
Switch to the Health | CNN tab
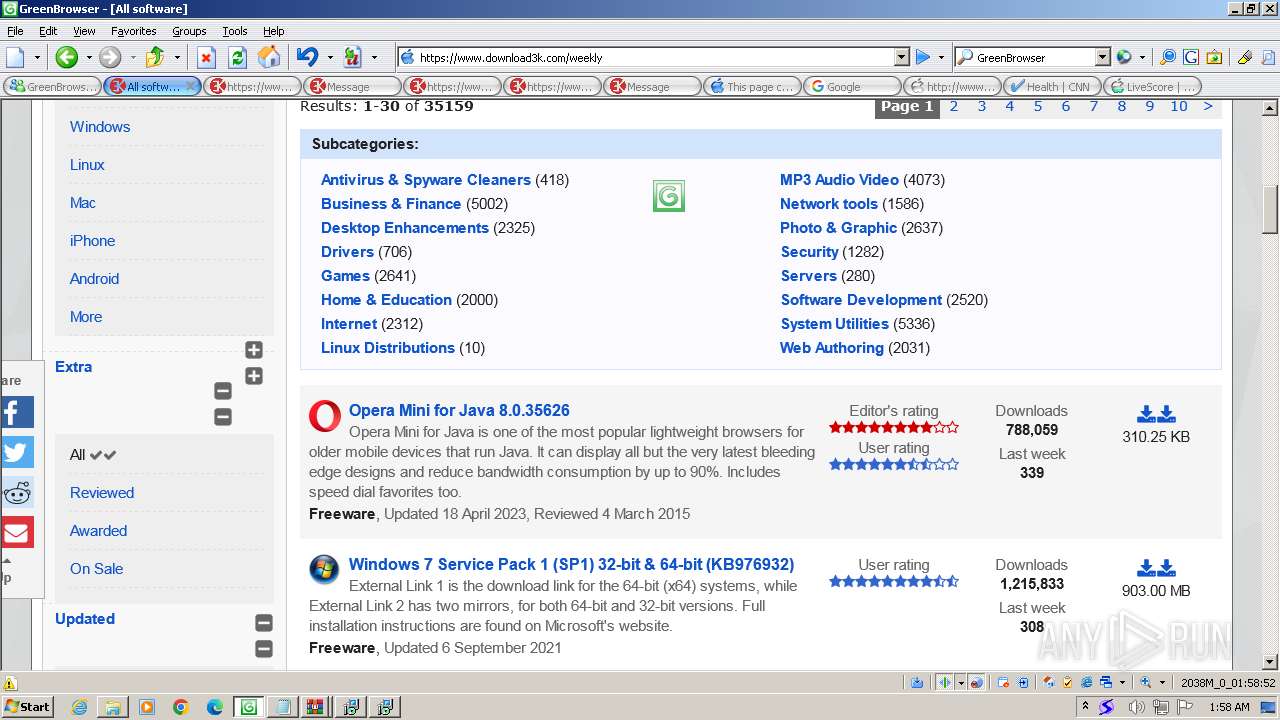click(1052, 86)
